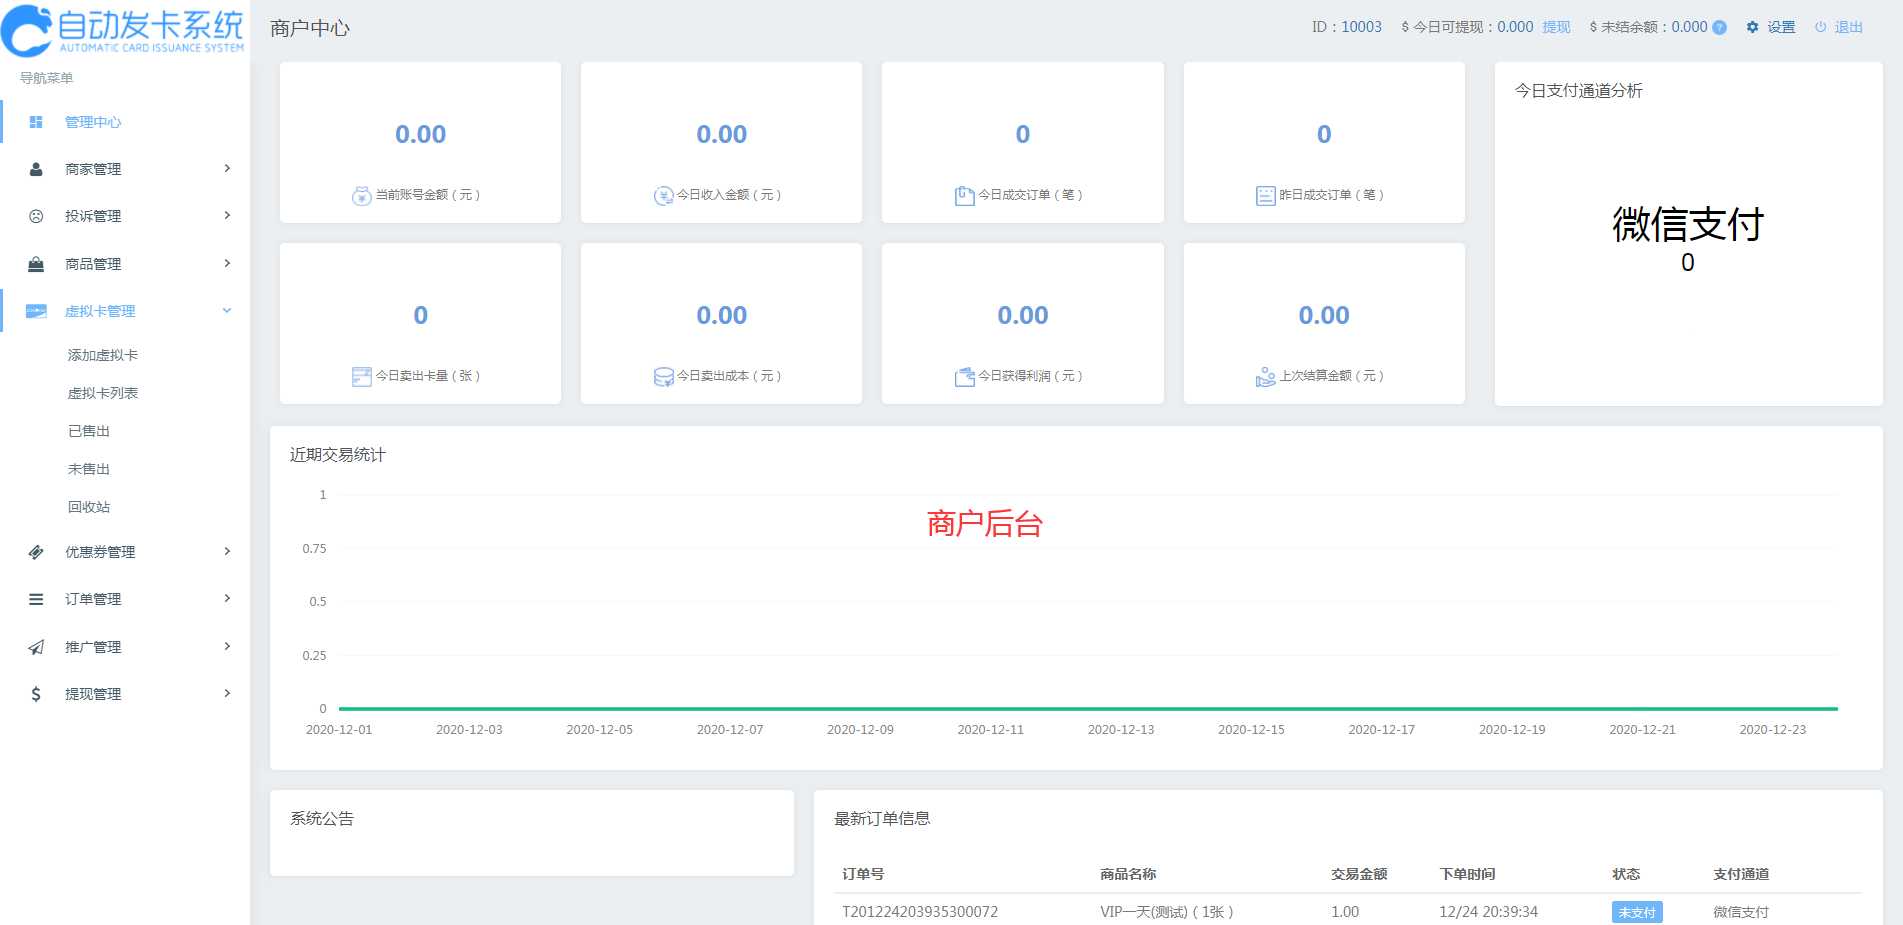The width and height of the screenshot is (1903, 925).
Task: Click the 交易金额 column header
Action: click(x=1359, y=874)
